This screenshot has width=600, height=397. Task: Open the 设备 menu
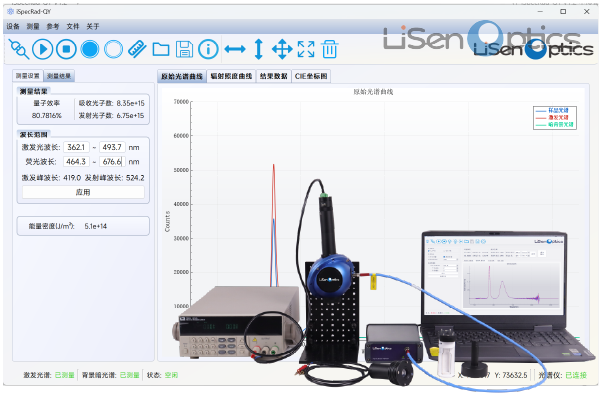(x=13, y=26)
